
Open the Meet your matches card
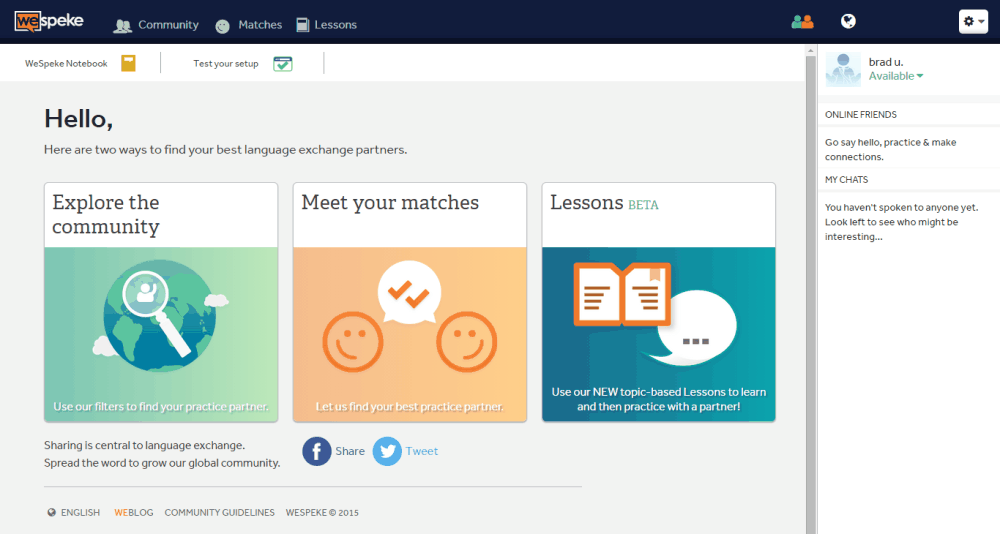(409, 302)
